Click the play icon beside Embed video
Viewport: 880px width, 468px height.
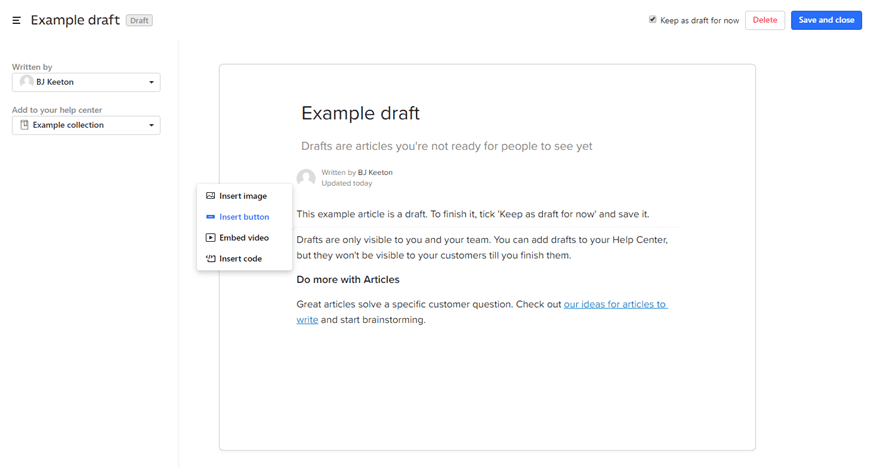(210, 238)
